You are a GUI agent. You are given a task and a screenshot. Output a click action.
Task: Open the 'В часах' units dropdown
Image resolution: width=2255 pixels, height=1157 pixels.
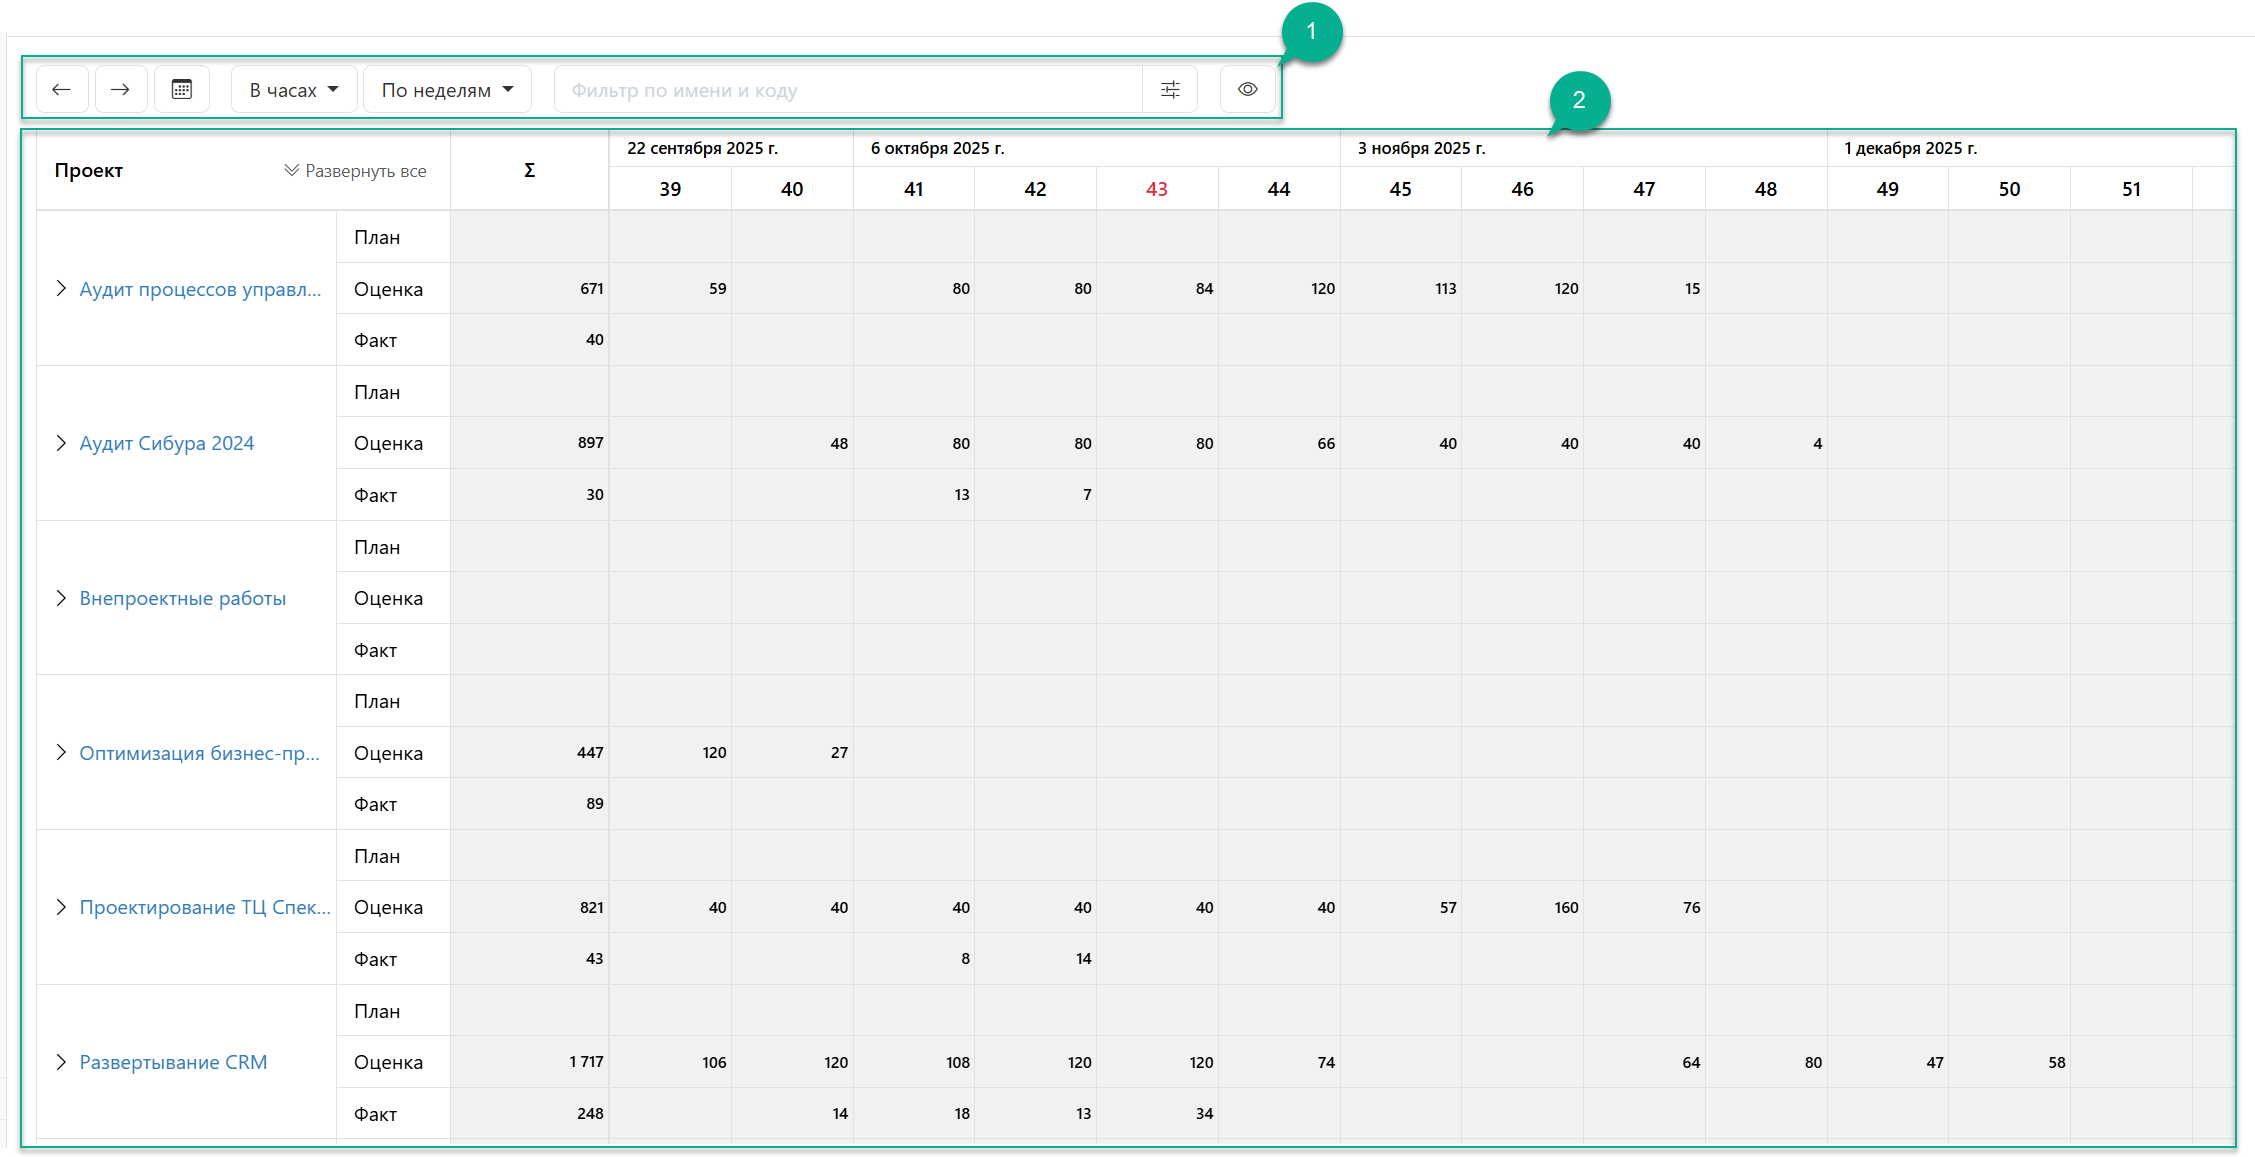(294, 90)
